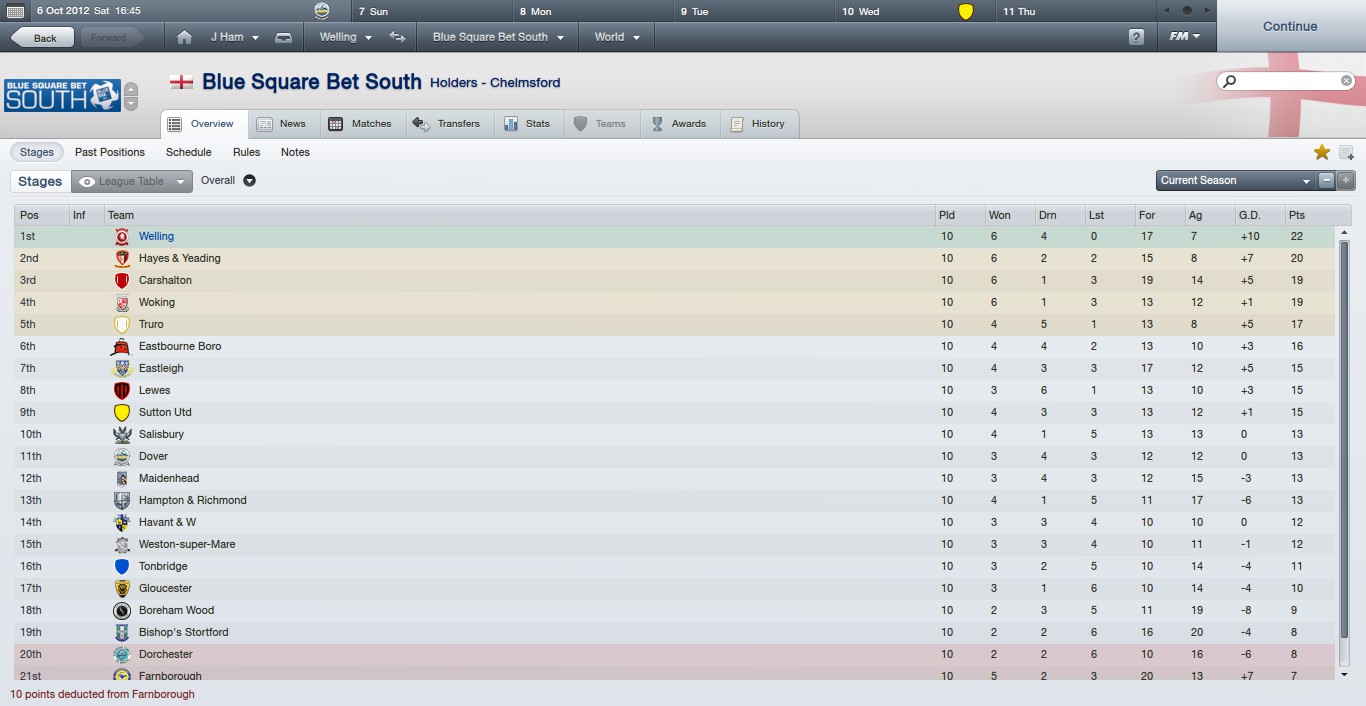Open the calendar icon beside the date

(15, 11)
